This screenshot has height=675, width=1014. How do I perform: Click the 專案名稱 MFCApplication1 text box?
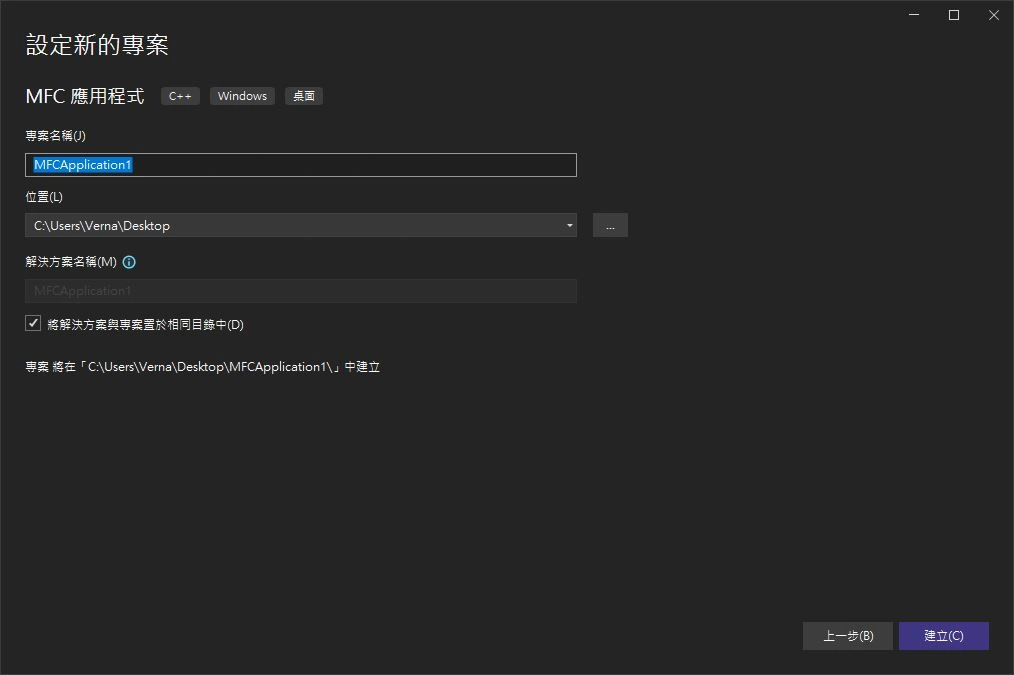tap(300, 165)
